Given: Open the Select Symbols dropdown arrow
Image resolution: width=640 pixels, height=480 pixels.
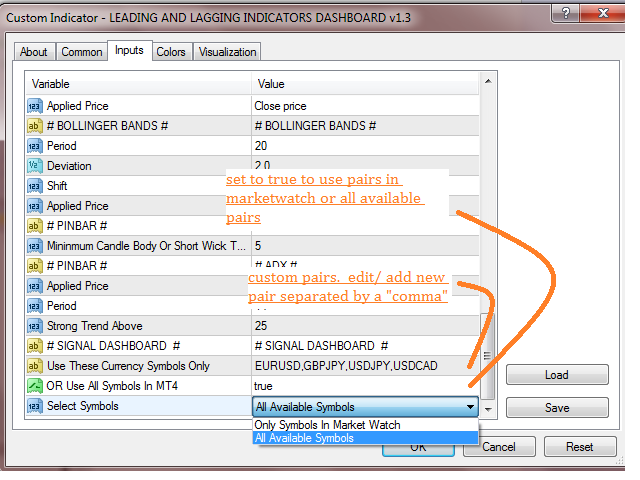Looking at the screenshot, I should click(470, 407).
